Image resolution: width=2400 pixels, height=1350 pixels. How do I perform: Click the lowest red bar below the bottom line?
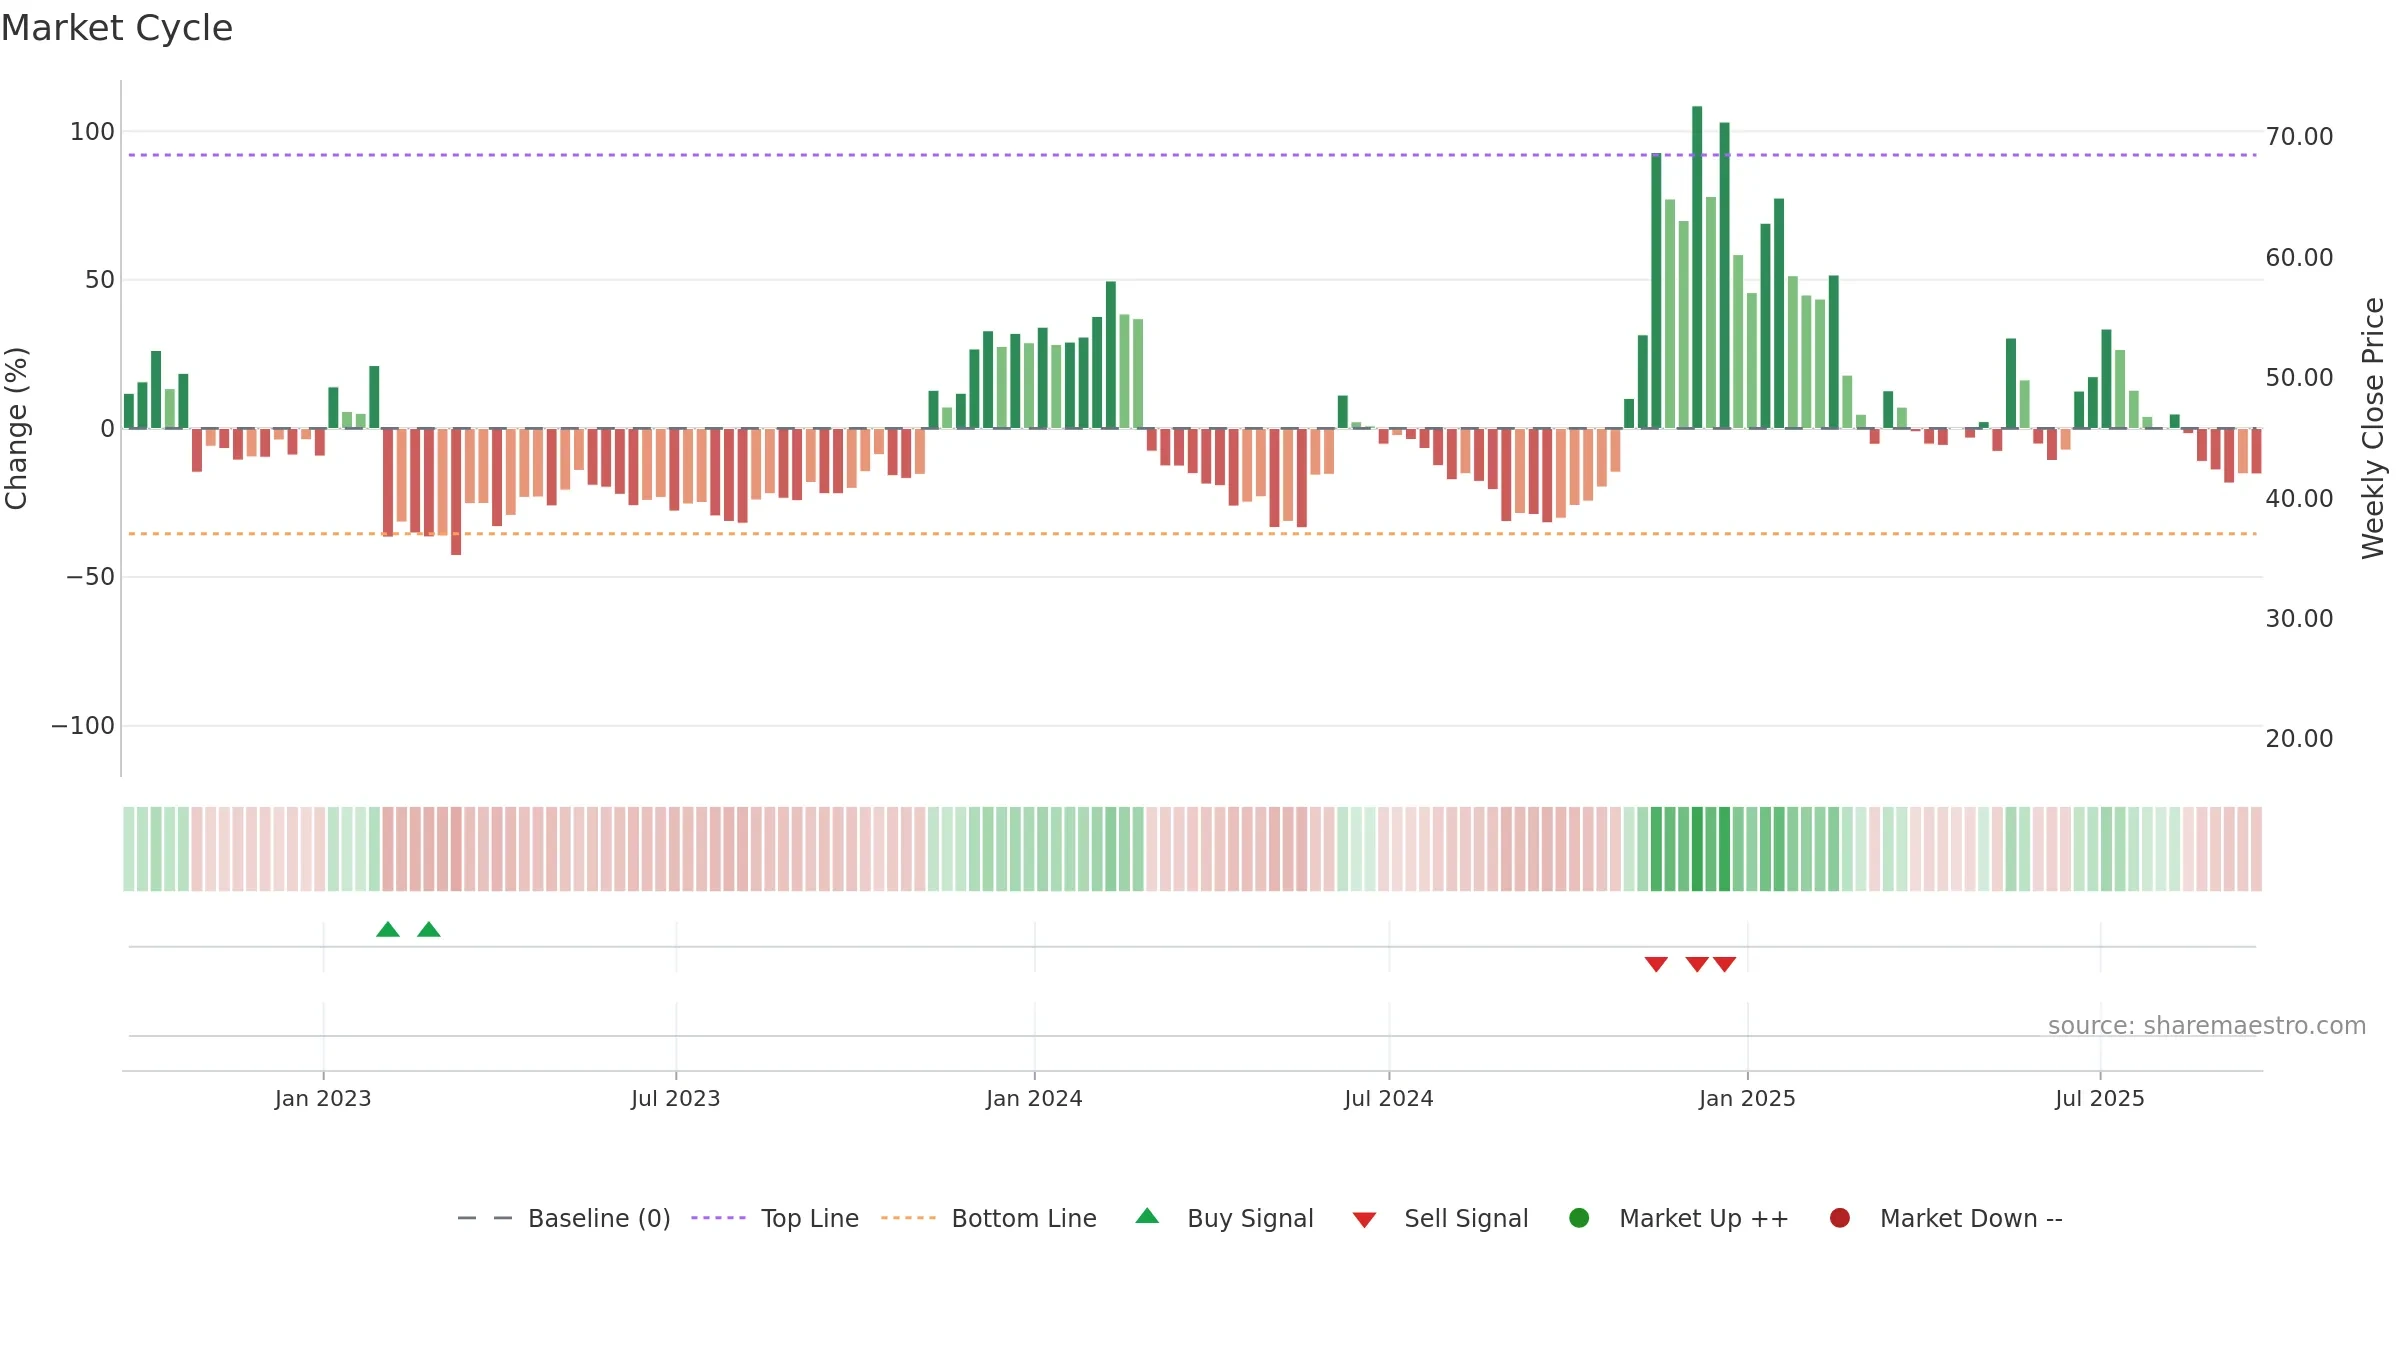pyautogui.click(x=456, y=491)
